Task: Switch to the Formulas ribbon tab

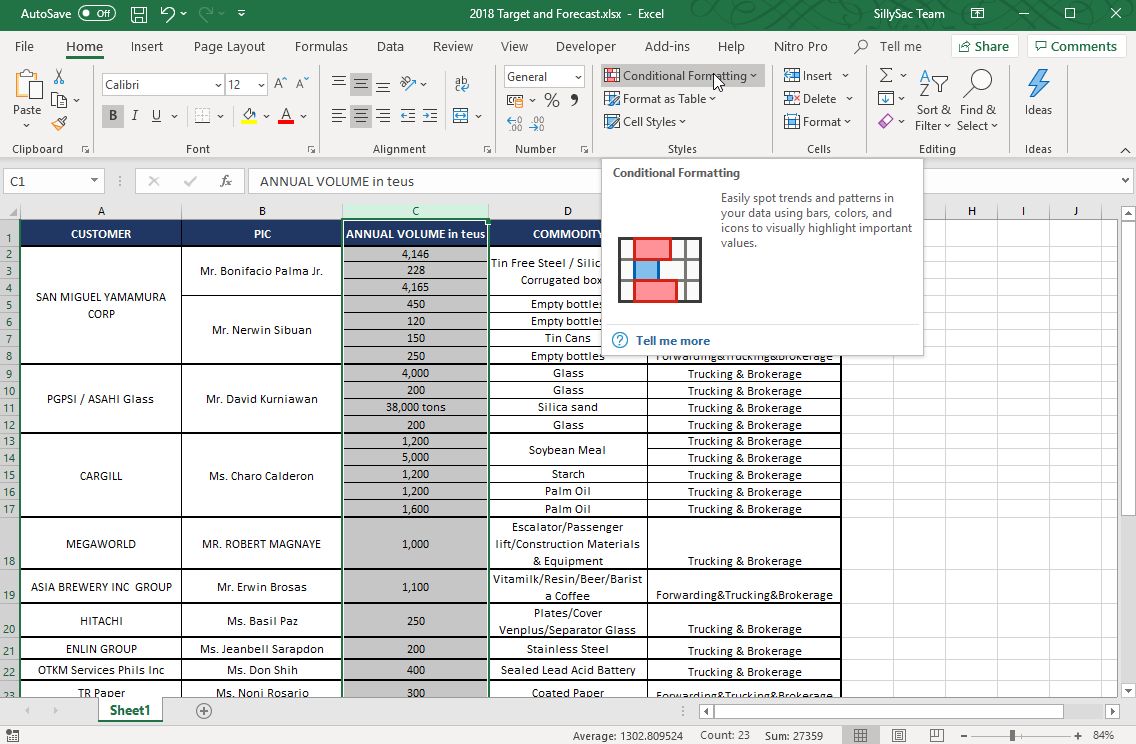Action: (x=321, y=46)
